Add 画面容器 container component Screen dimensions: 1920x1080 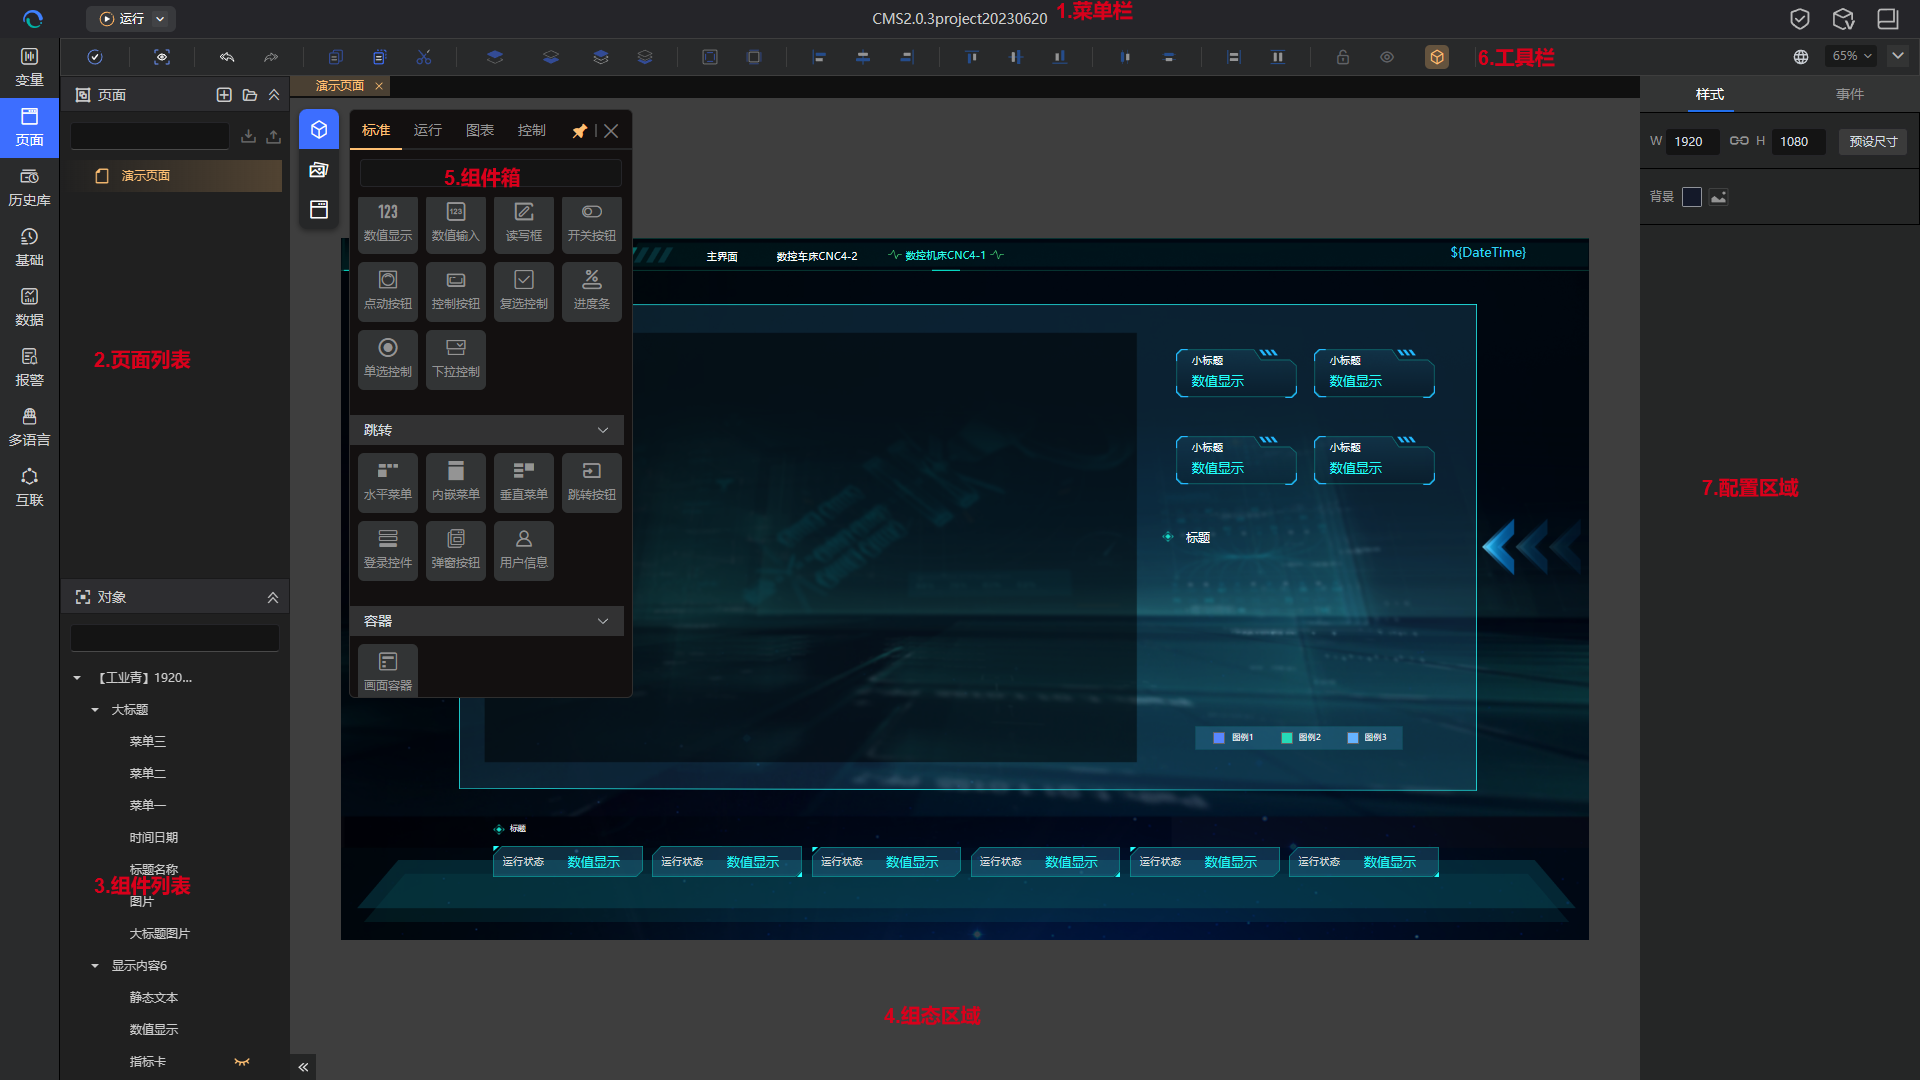(x=388, y=670)
